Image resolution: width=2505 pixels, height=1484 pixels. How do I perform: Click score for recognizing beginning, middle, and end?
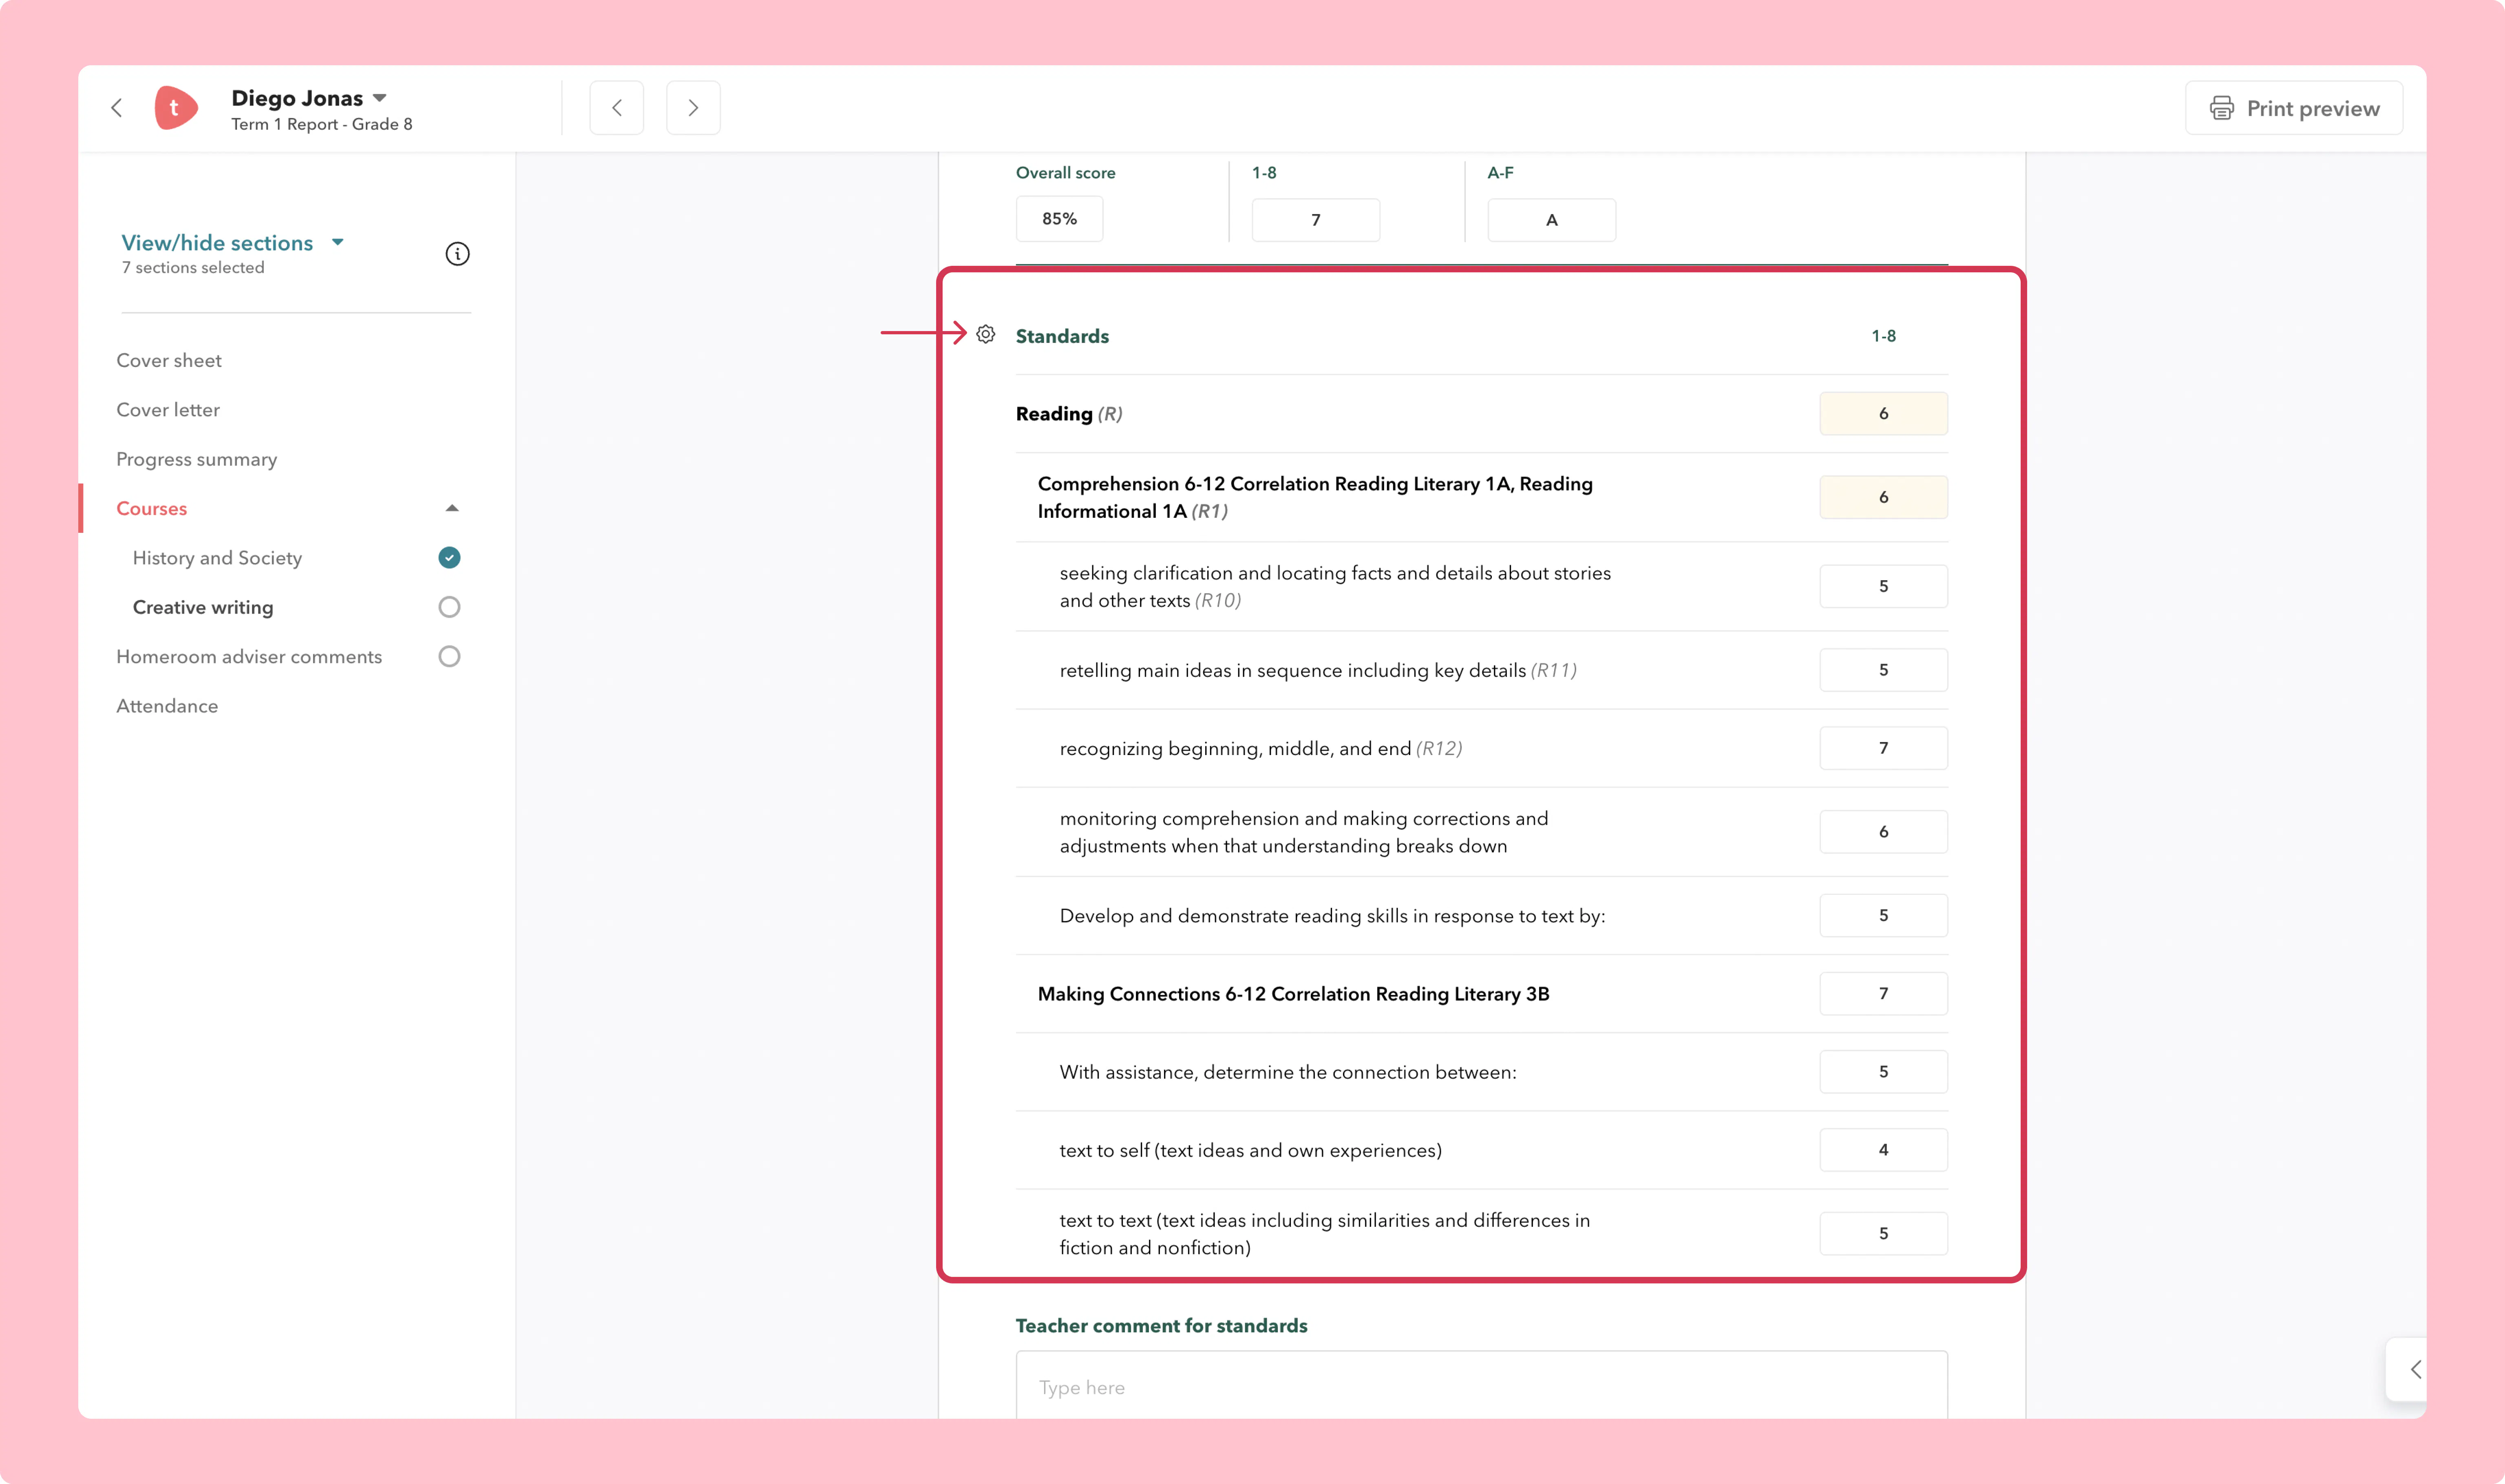point(1884,748)
